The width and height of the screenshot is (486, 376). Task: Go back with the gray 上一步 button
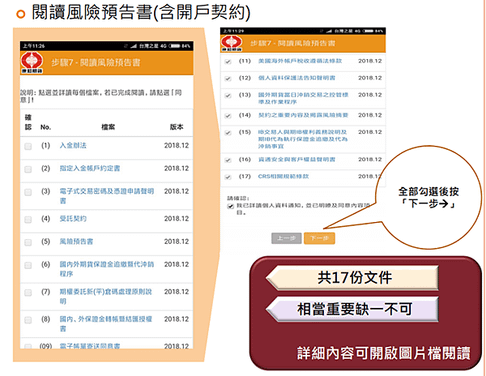click(287, 238)
